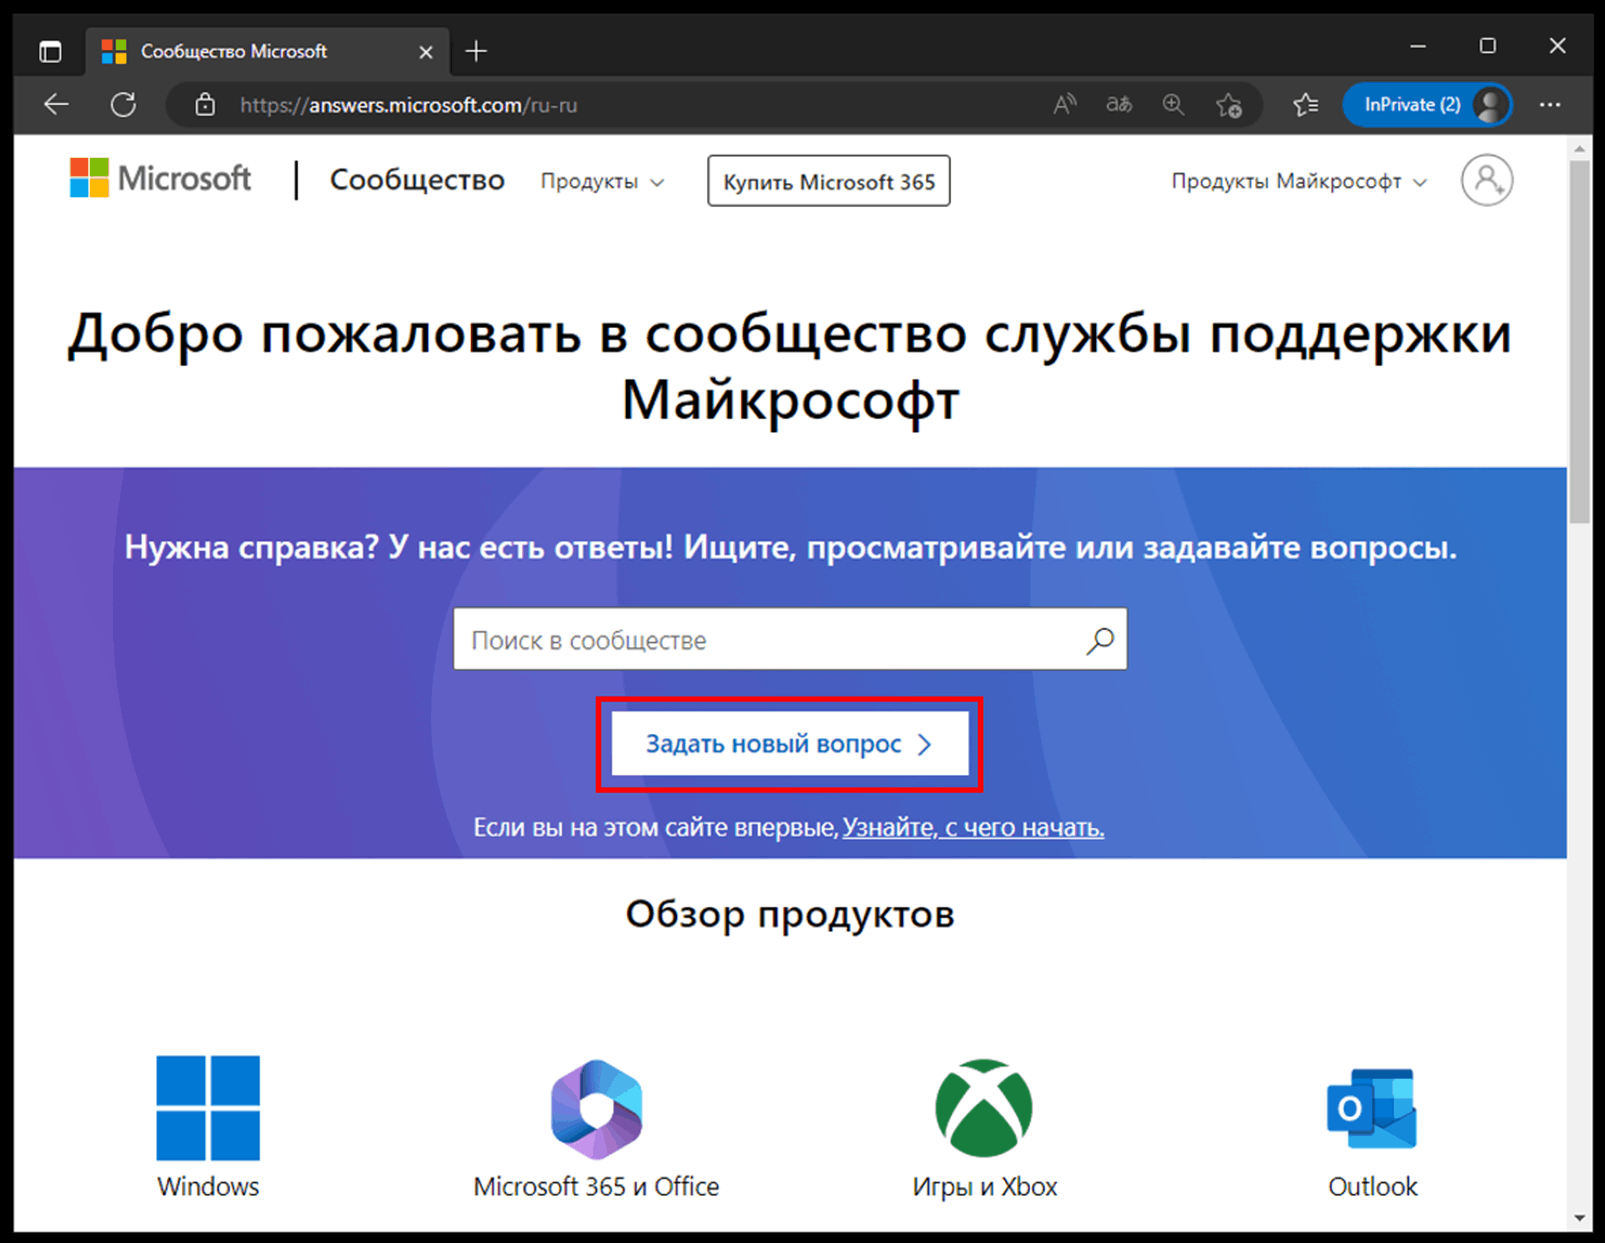The height and width of the screenshot is (1243, 1605).
Task: Click the Microsoft logo
Action: pyautogui.click(x=160, y=178)
